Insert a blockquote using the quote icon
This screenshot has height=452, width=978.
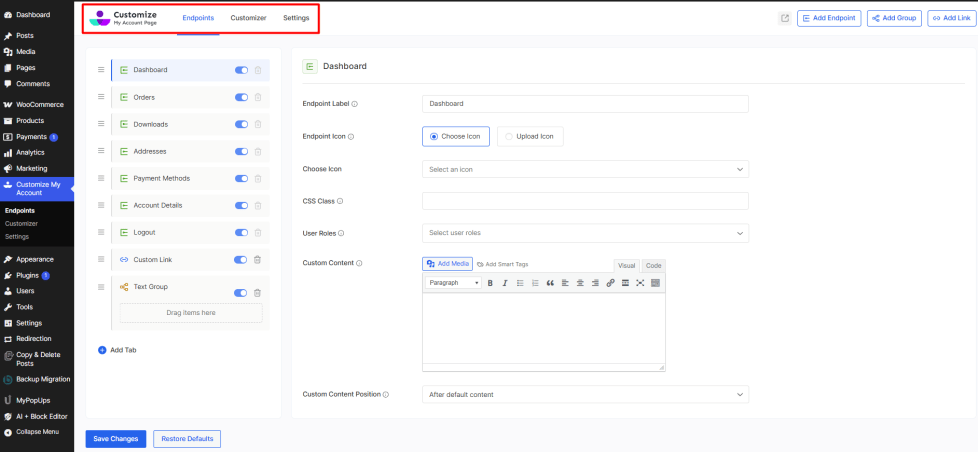coord(550,283)
